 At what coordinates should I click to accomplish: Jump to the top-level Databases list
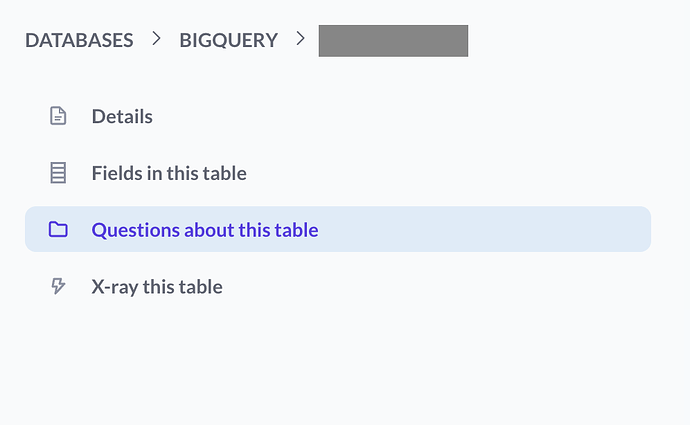(x=79, y=40)
